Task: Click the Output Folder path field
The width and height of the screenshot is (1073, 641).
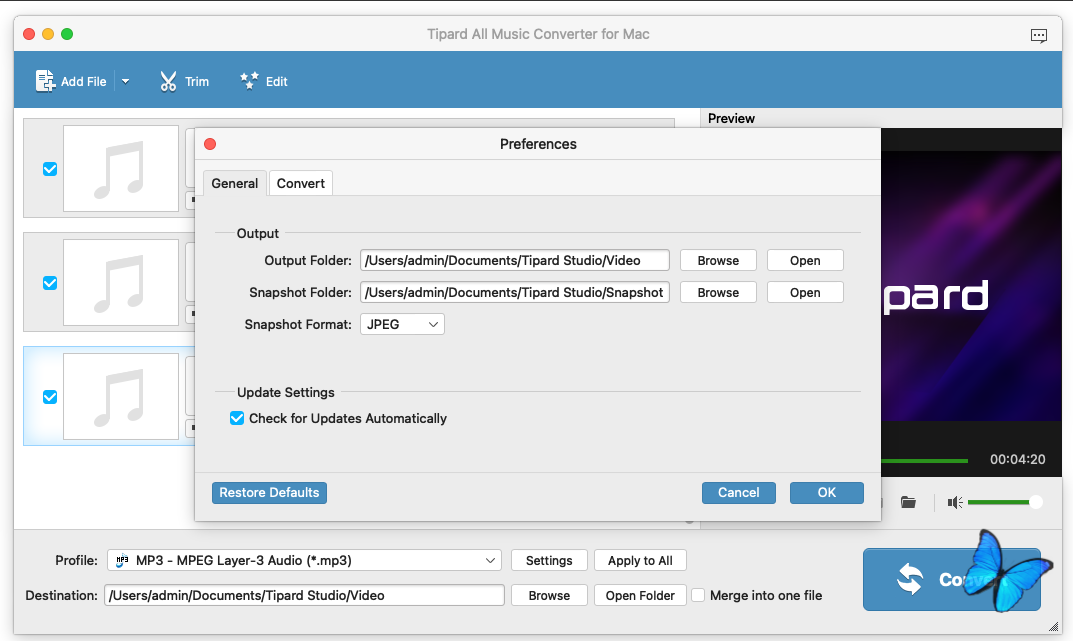Action: coord(515,261)
